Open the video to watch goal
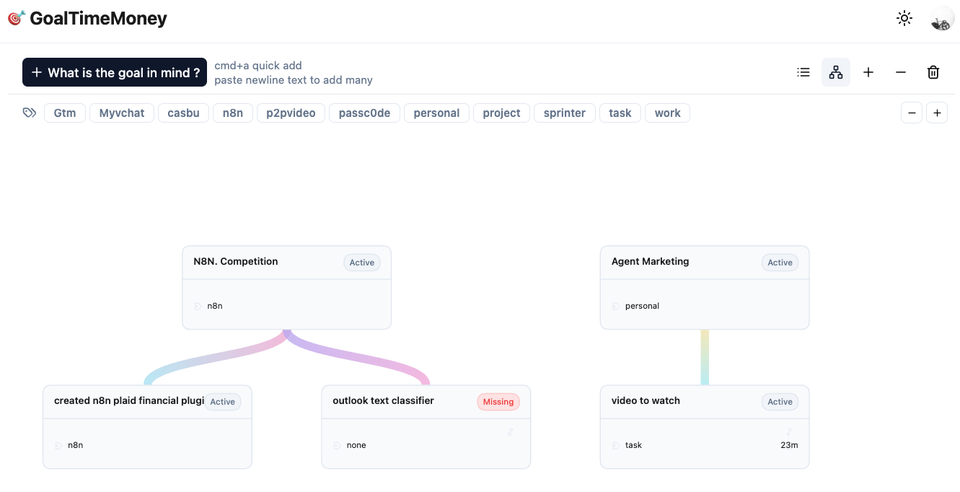 click(x=645, y=401)
